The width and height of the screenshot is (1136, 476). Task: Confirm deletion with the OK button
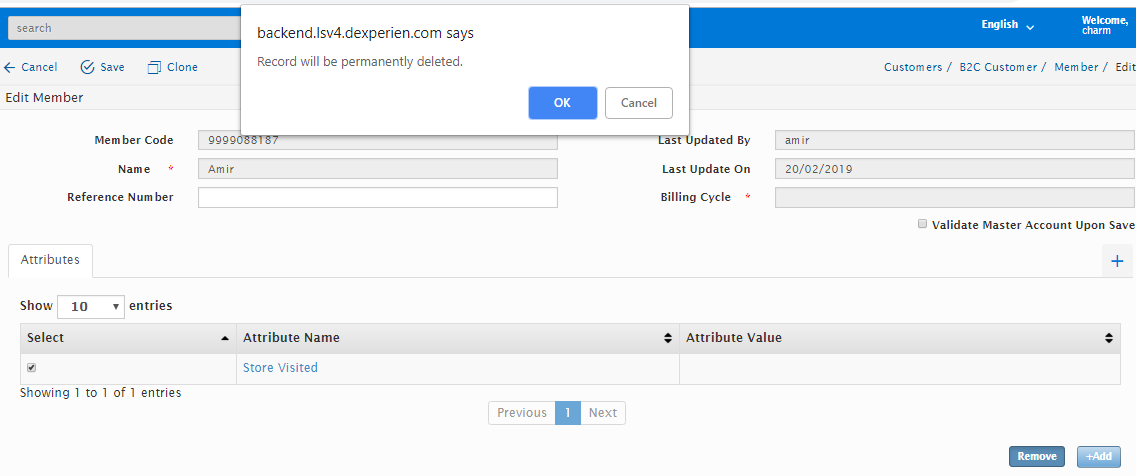click(562, 103)
